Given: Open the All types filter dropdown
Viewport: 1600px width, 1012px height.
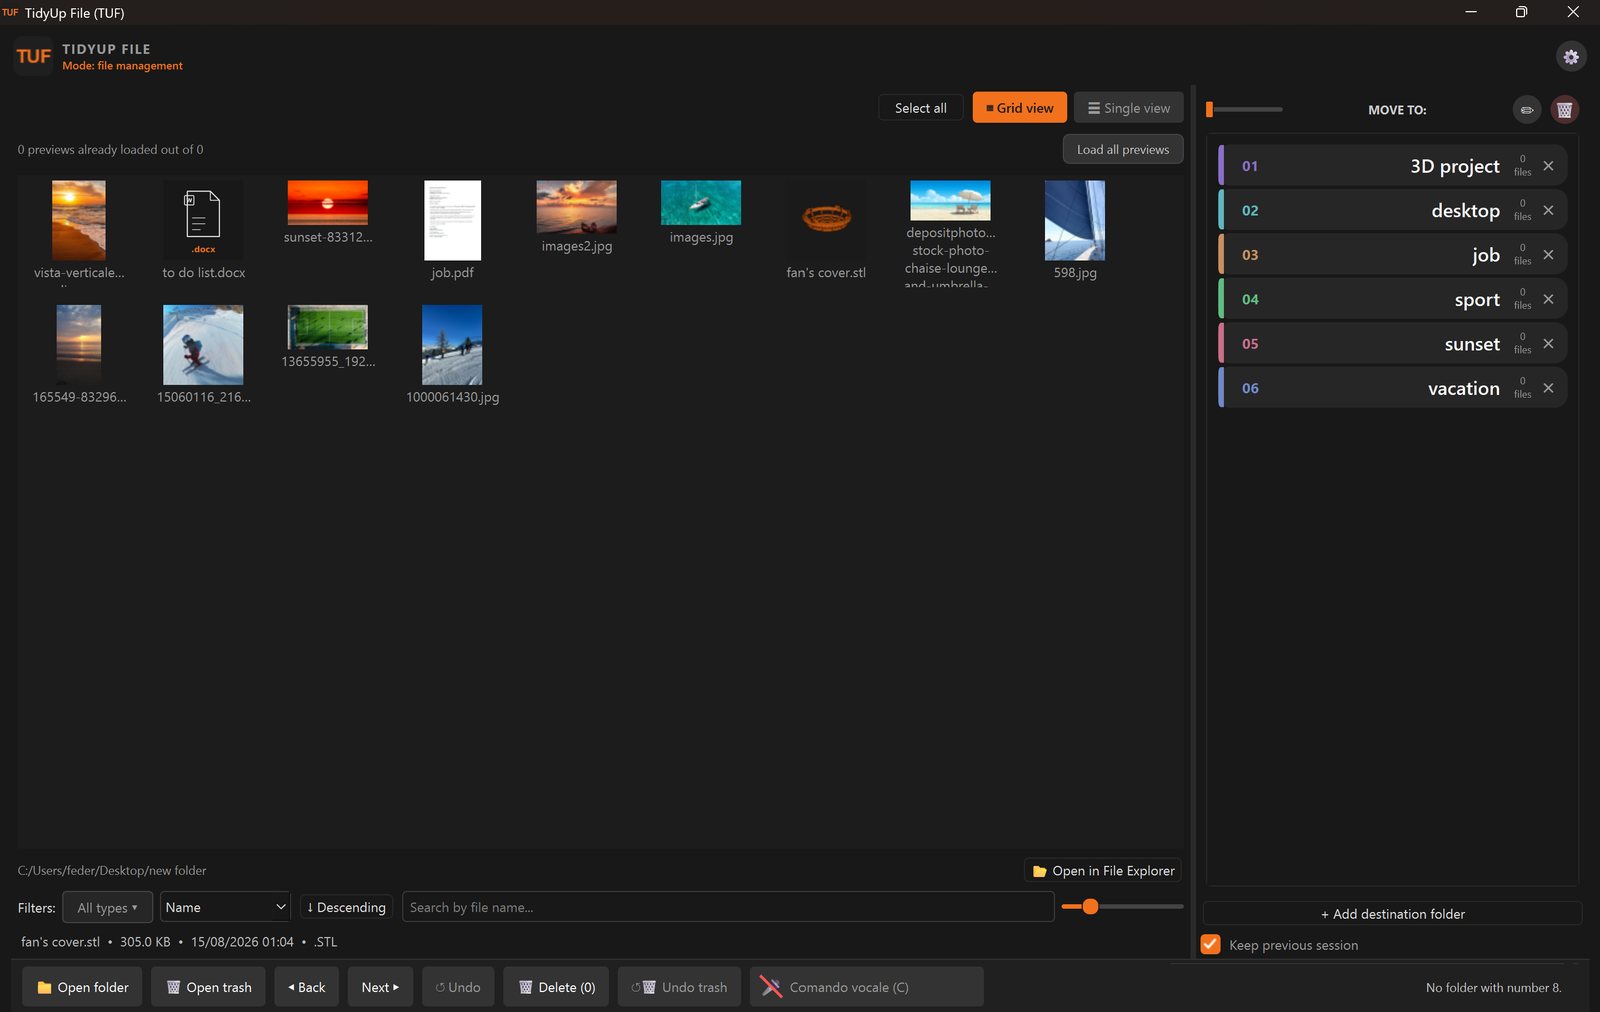Looking at the screenshot, I should 107,907.
